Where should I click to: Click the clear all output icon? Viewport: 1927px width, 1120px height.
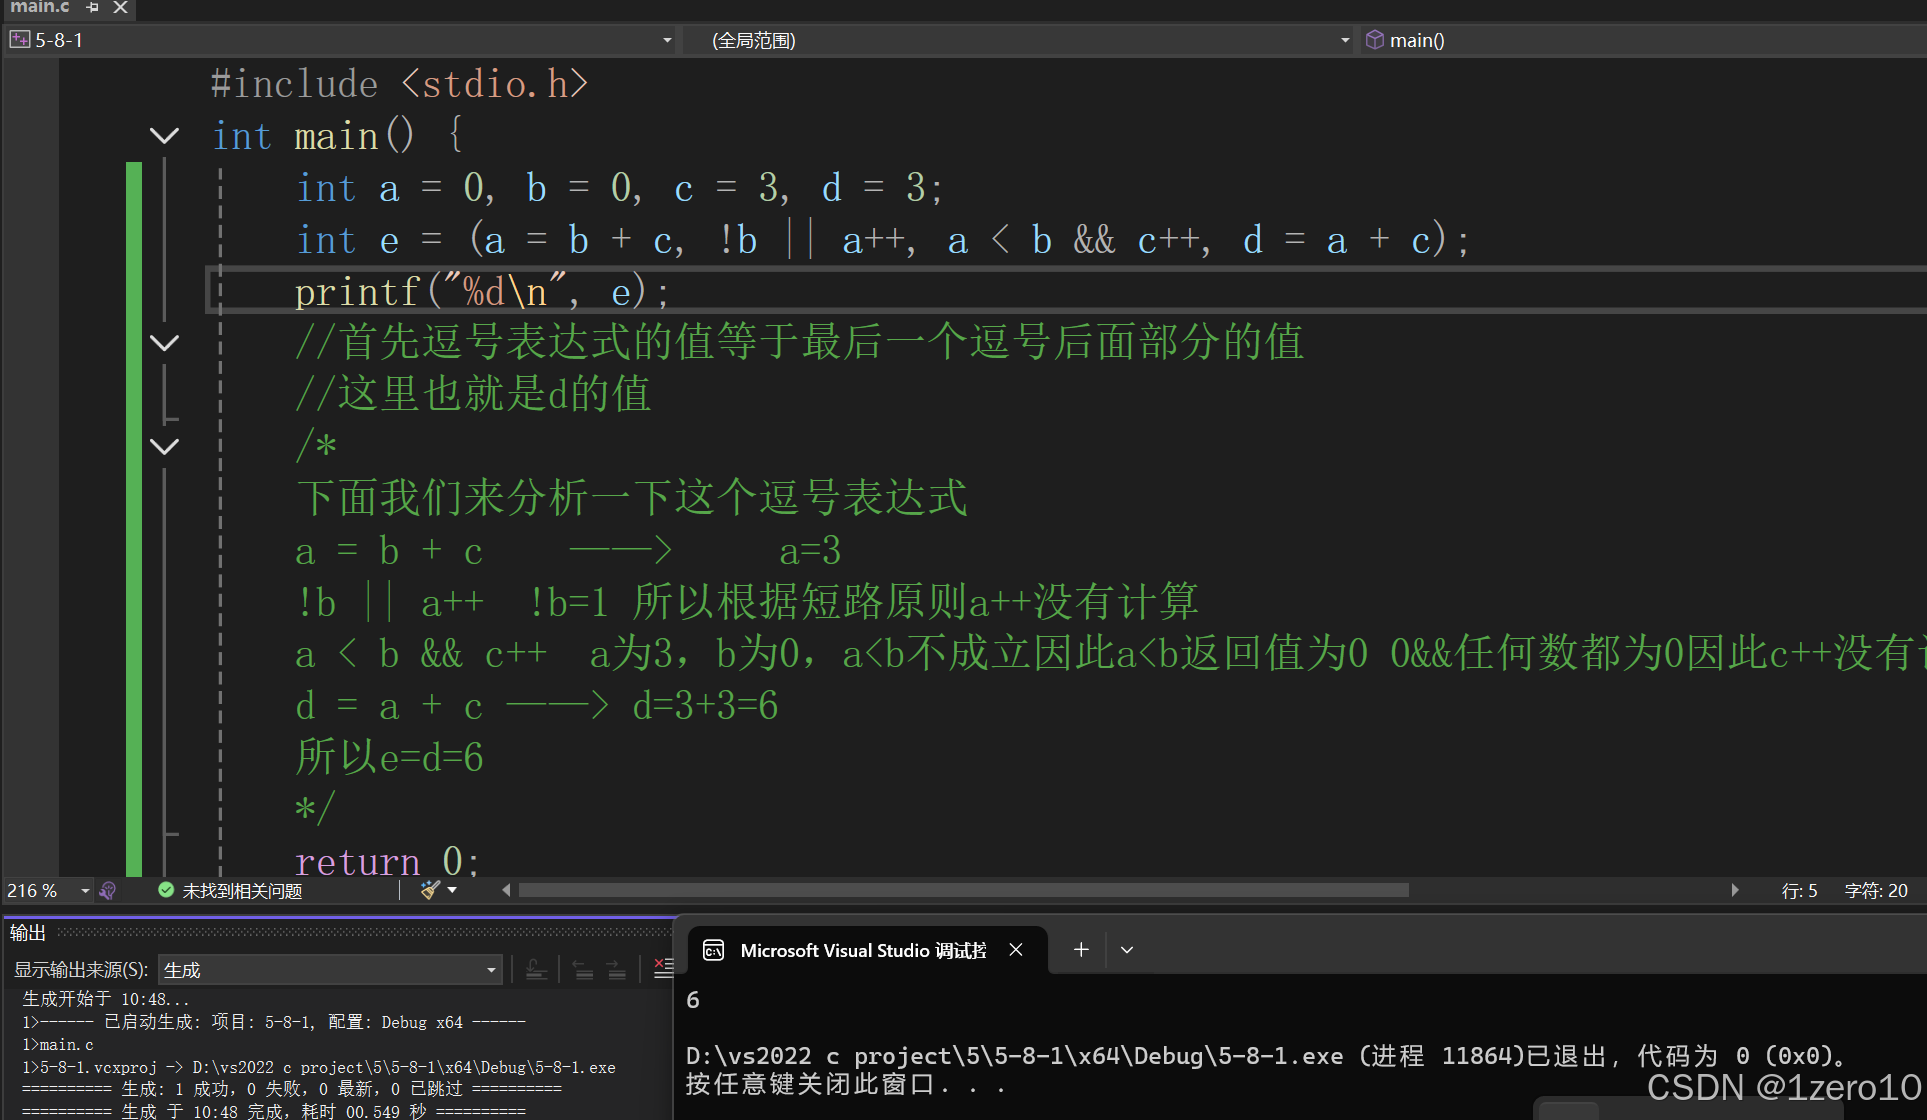[662, 968]
